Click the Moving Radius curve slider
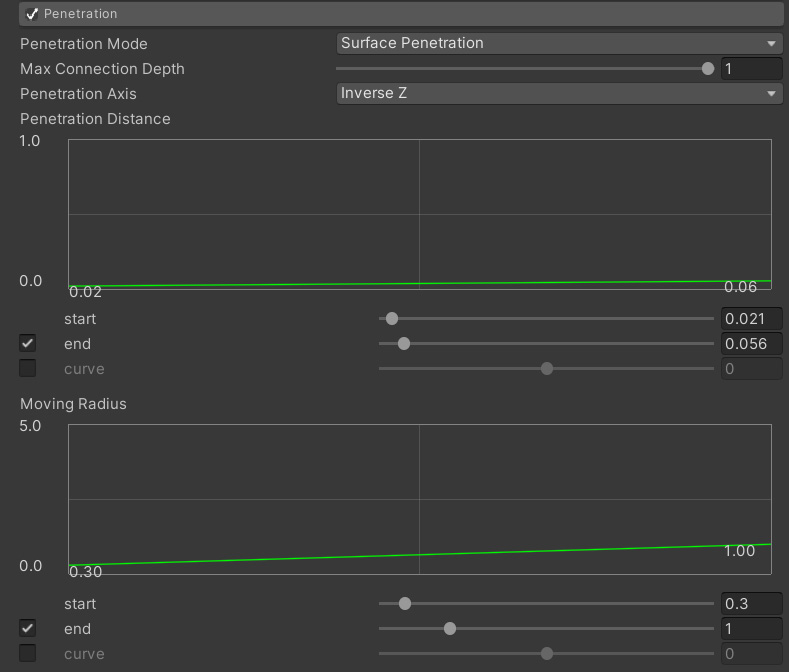The image size is (789, 672). point(546,653)
